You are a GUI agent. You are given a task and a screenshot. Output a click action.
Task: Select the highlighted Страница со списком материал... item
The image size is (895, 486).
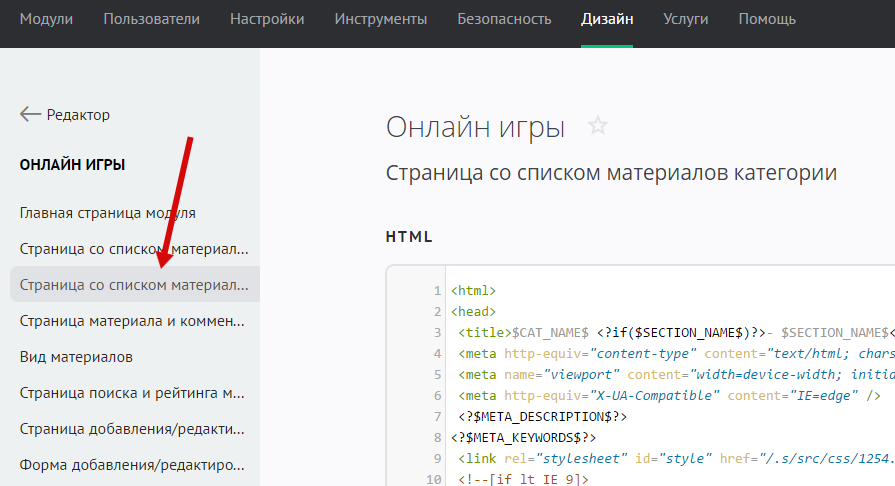[x=133, y=285]
